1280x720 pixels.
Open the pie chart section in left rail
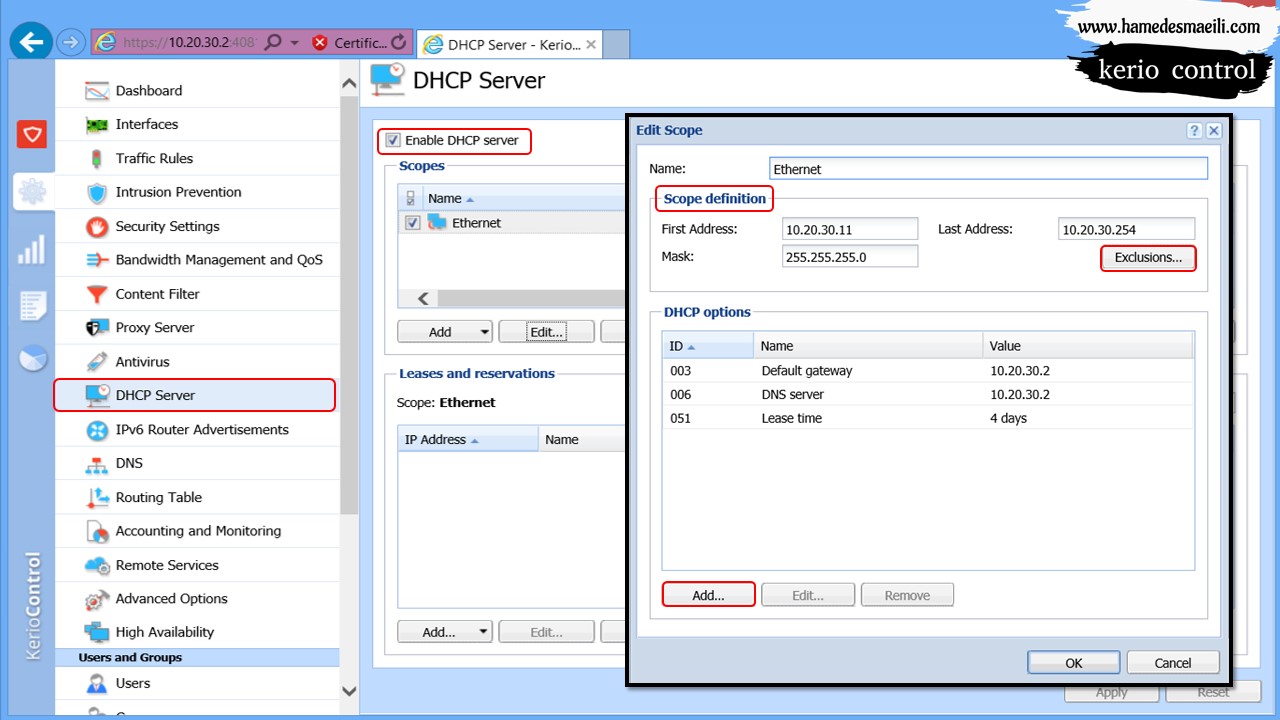point(32,358)
